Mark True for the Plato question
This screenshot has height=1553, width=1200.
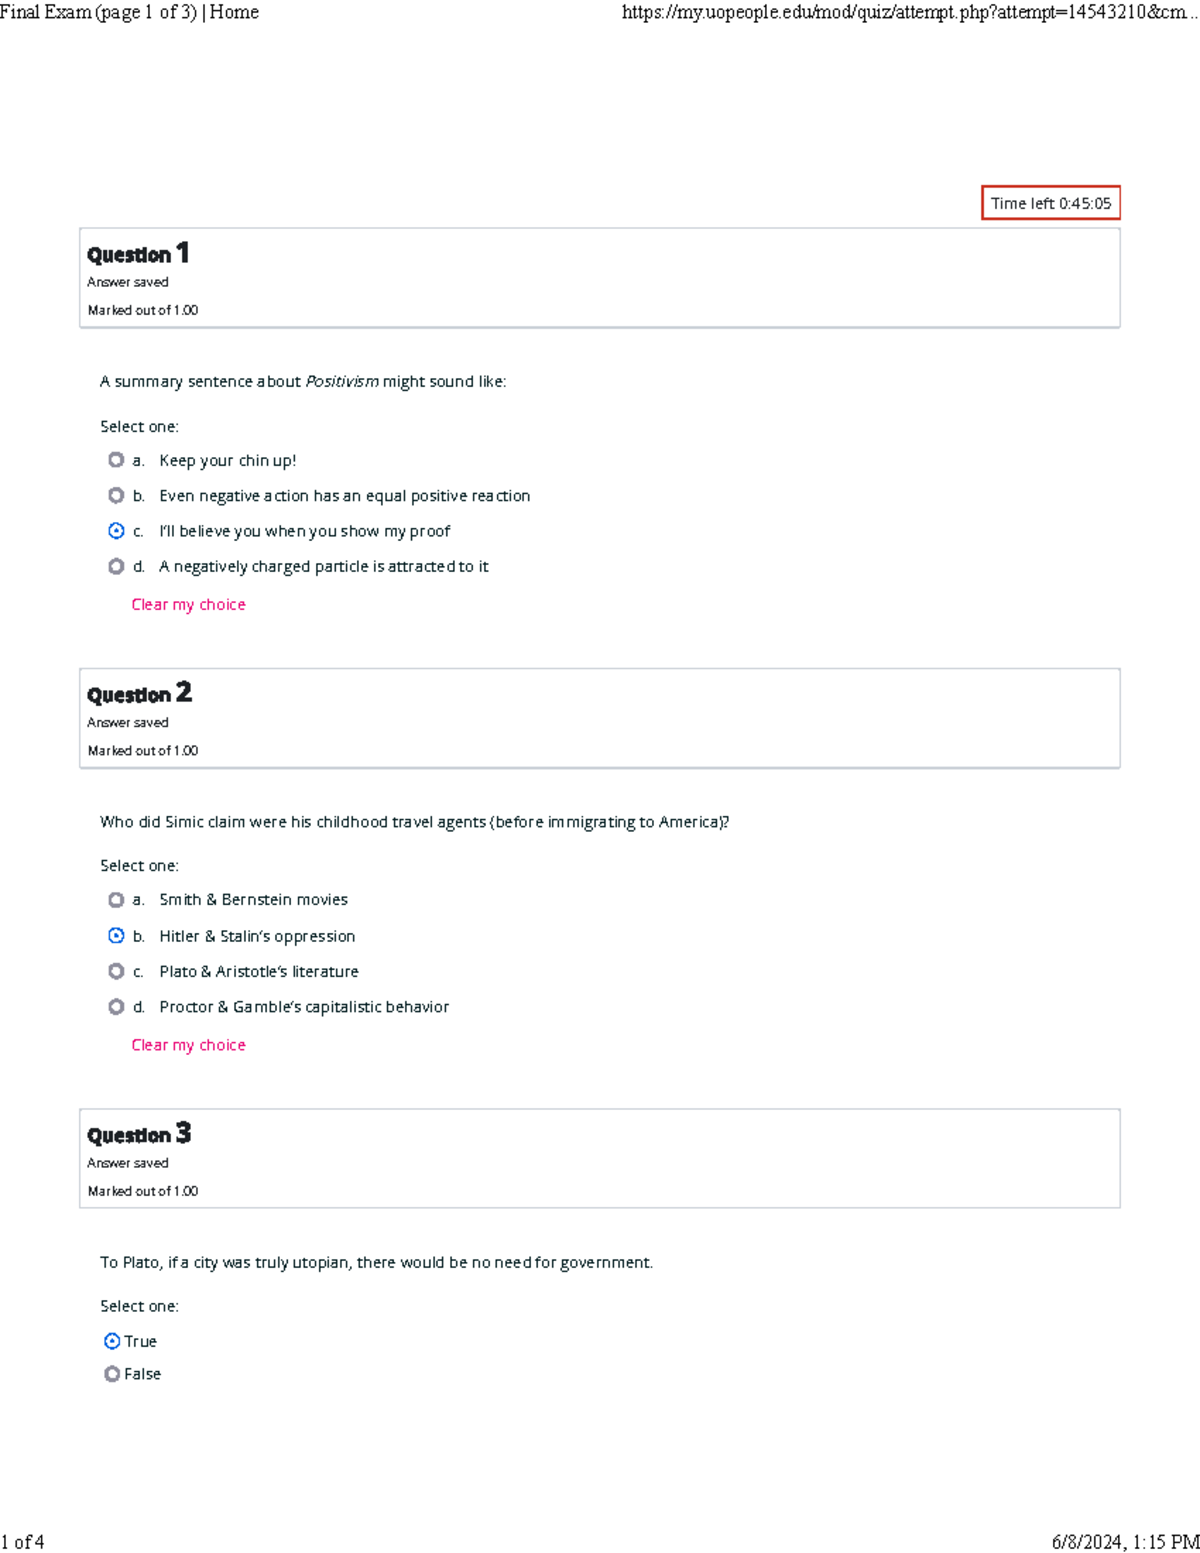[x=112, y=1341]
